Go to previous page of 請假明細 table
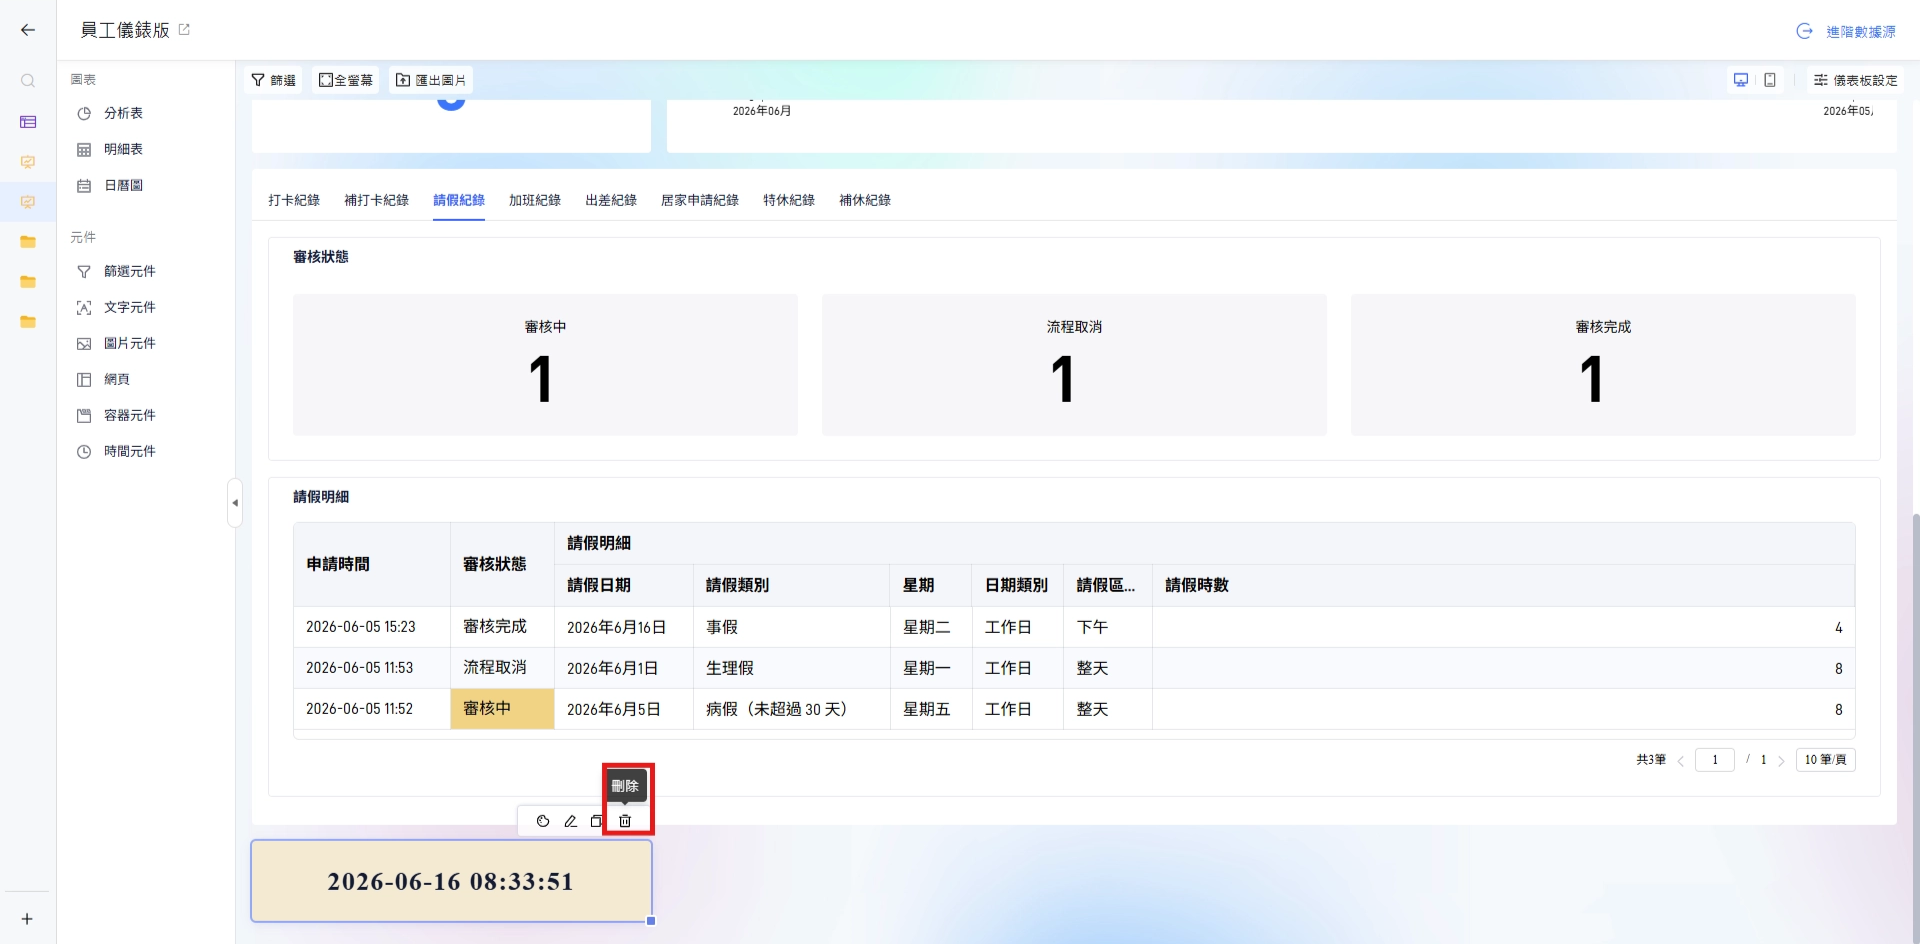 point(1681,761)
